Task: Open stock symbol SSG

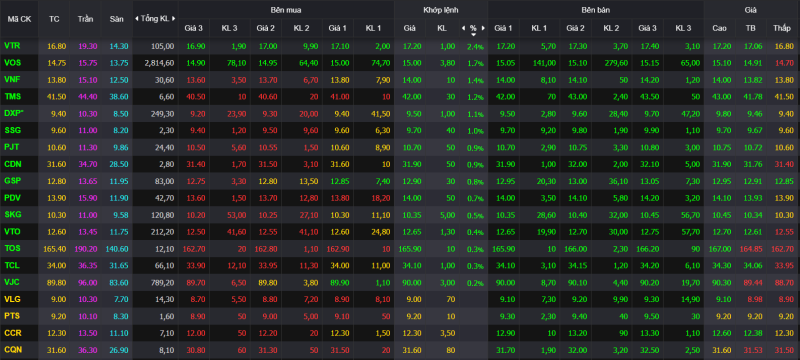Action: pos(13,131)
